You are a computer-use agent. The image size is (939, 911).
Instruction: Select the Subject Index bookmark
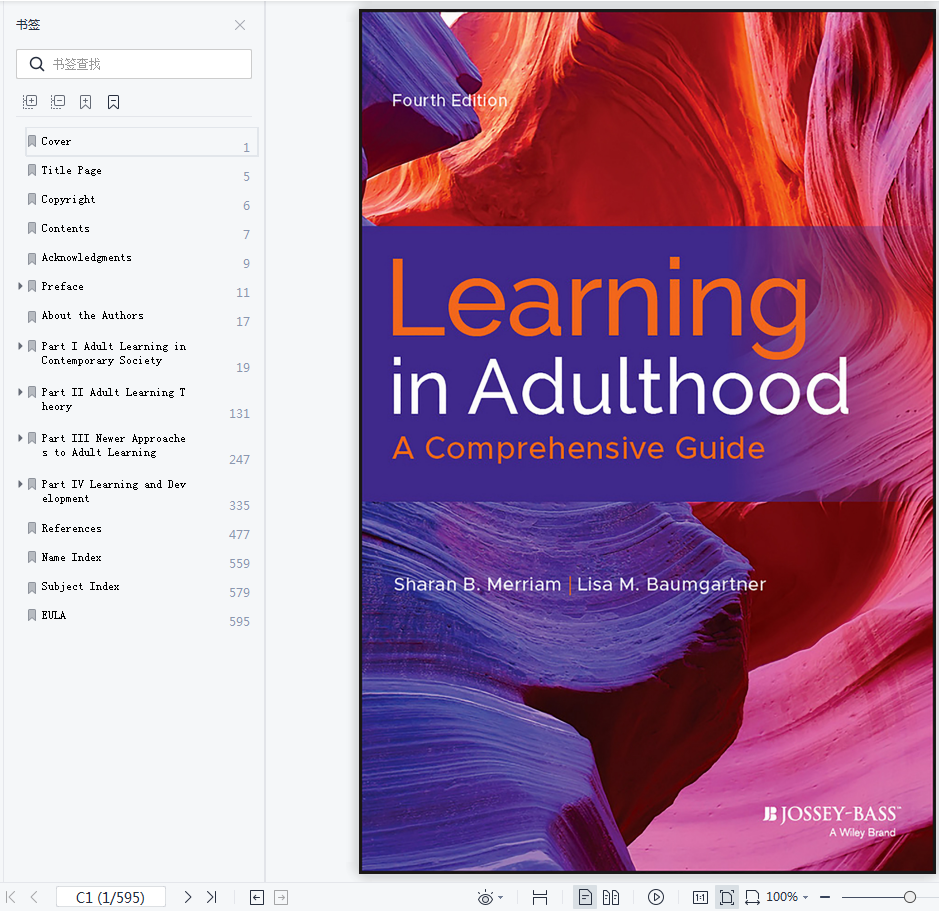click(x=80, y=586)
